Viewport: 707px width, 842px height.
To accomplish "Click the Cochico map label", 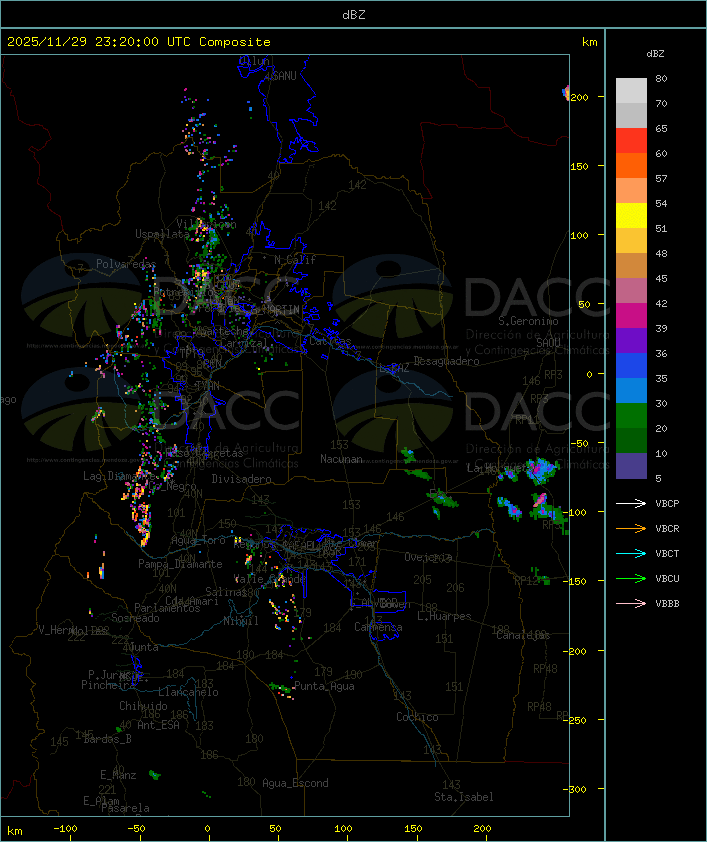I will [417, 717].
